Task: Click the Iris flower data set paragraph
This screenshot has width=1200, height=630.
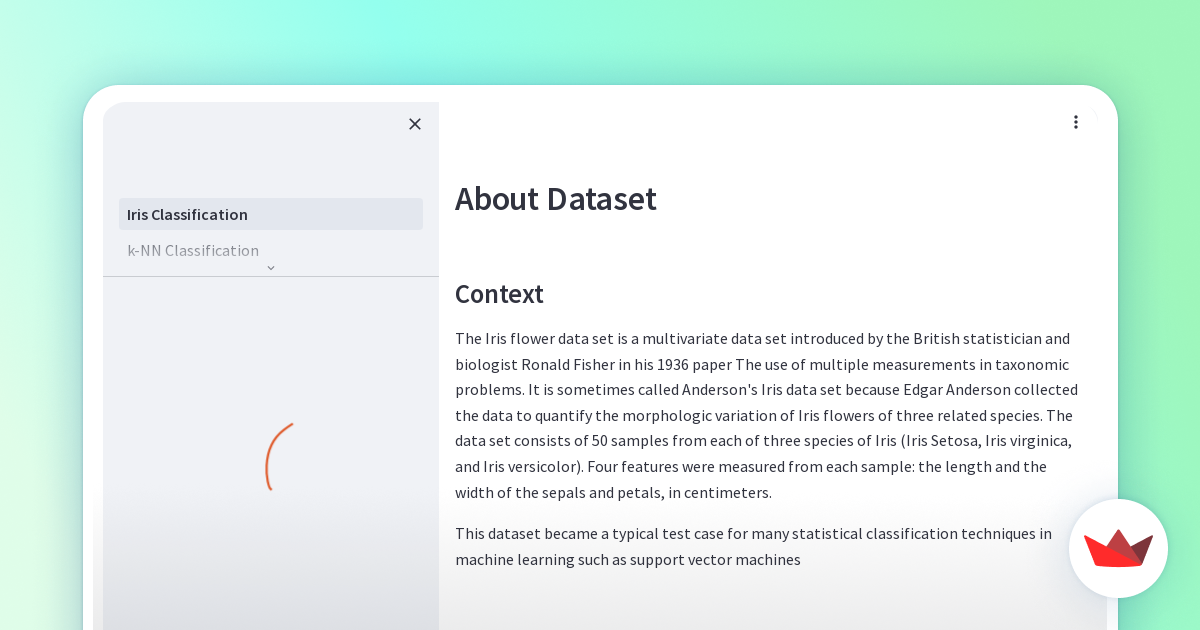Action: pos(766,415)
